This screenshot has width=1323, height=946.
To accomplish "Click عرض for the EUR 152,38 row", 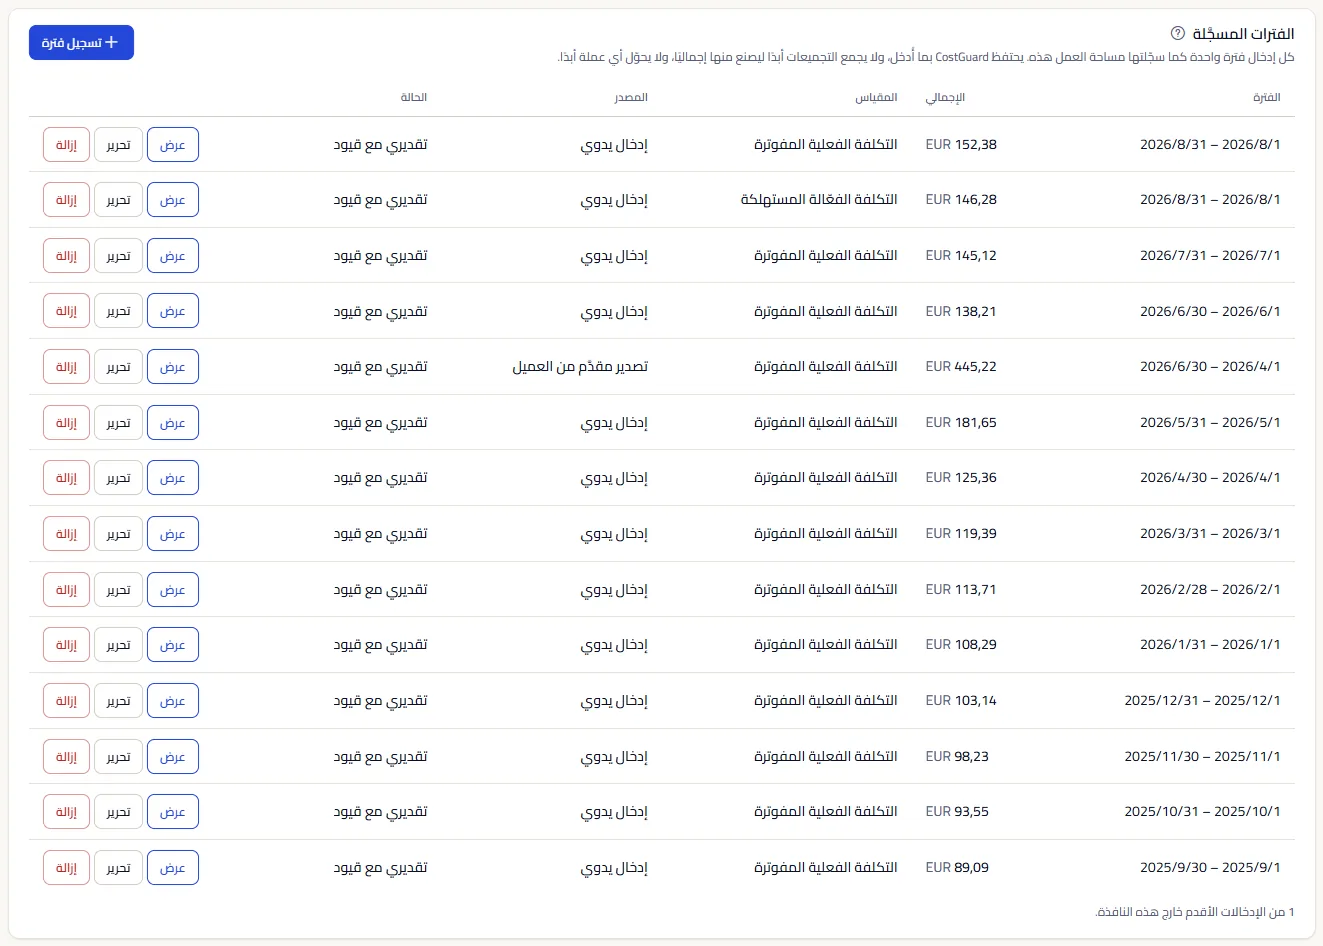I will point(173,145).
